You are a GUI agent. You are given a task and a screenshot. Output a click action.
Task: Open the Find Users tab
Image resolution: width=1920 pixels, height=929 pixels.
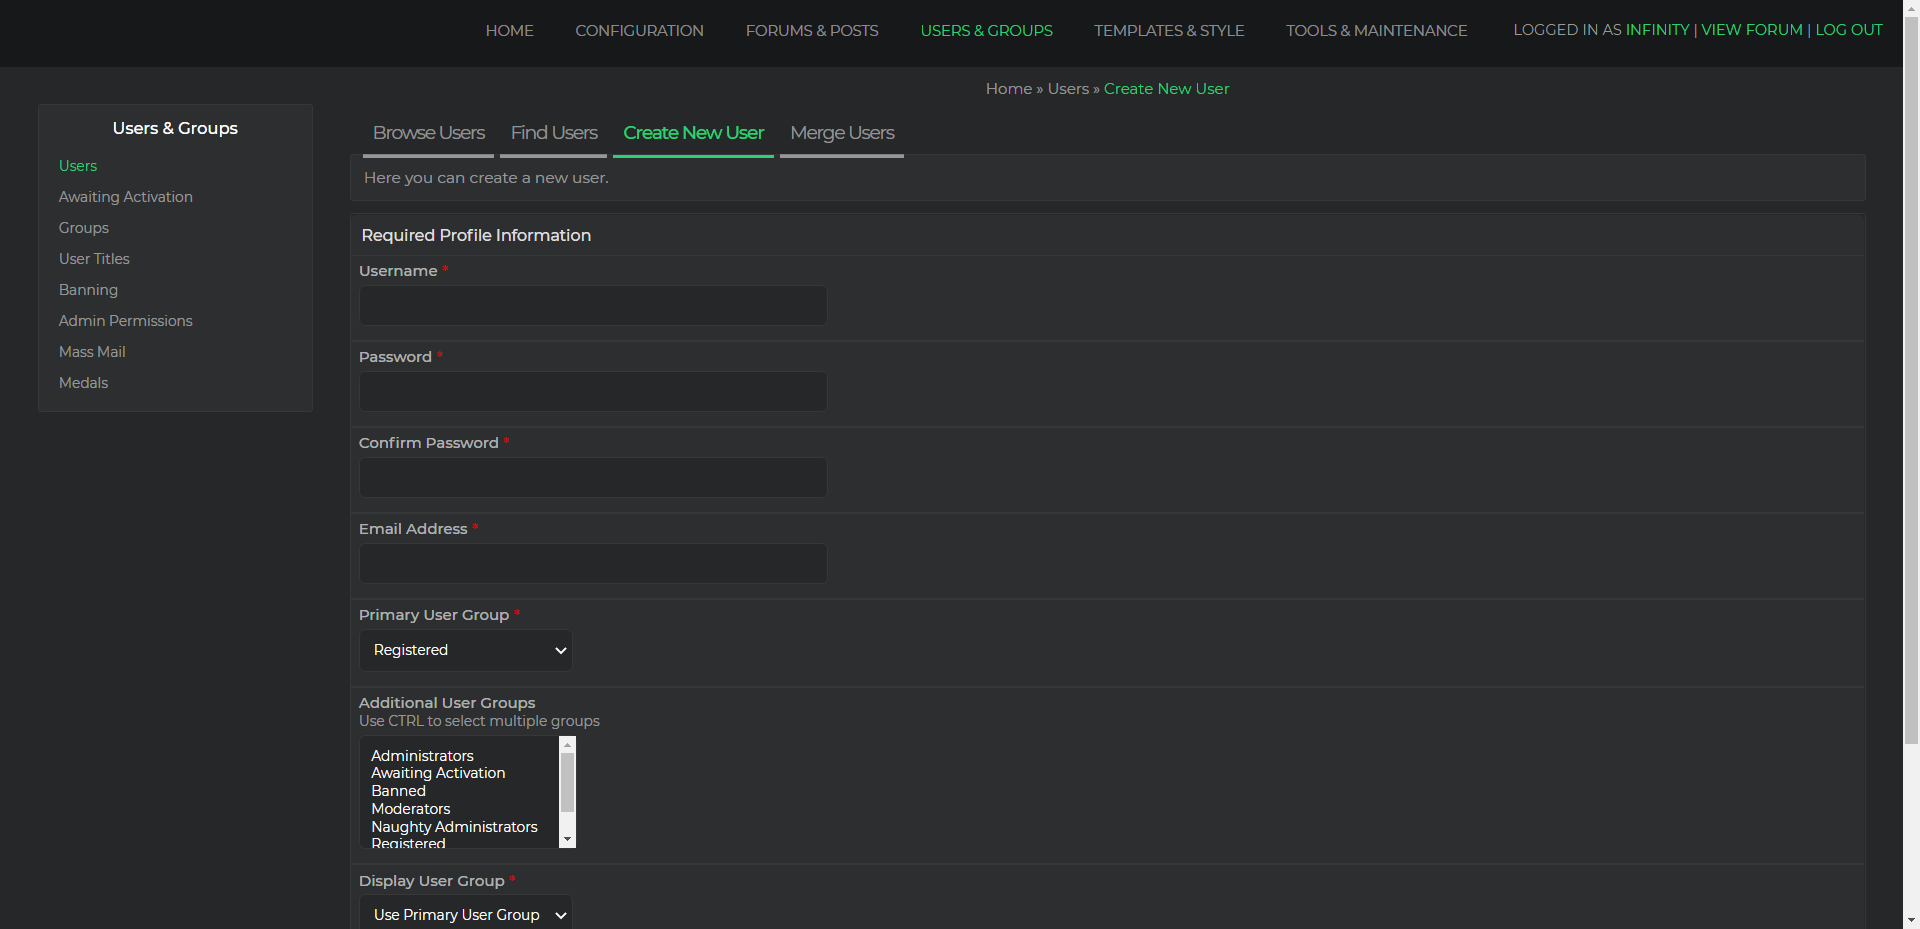click(x=553, y=133)
